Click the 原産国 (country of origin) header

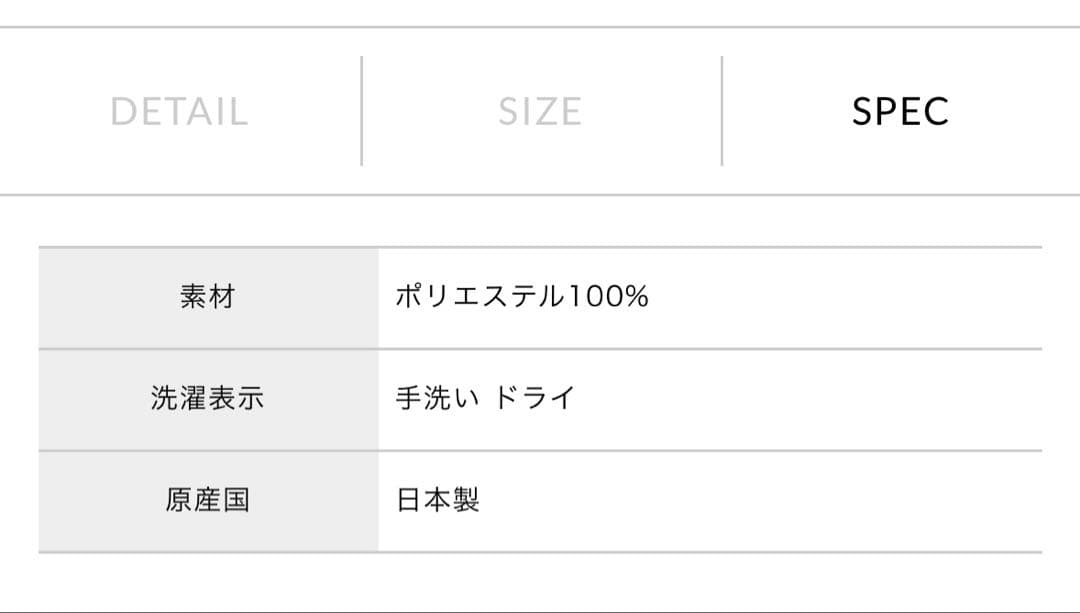(207, 499)
